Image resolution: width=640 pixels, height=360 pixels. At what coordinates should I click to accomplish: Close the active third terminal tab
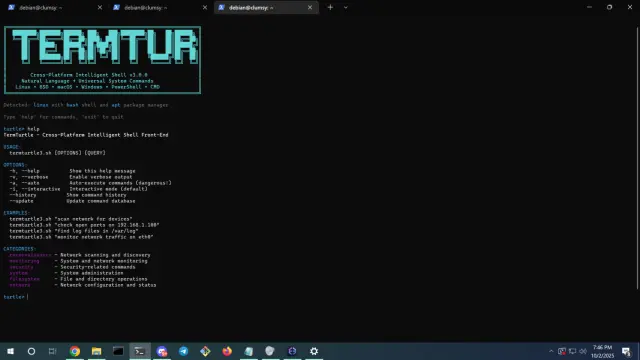tap(310, 7)
